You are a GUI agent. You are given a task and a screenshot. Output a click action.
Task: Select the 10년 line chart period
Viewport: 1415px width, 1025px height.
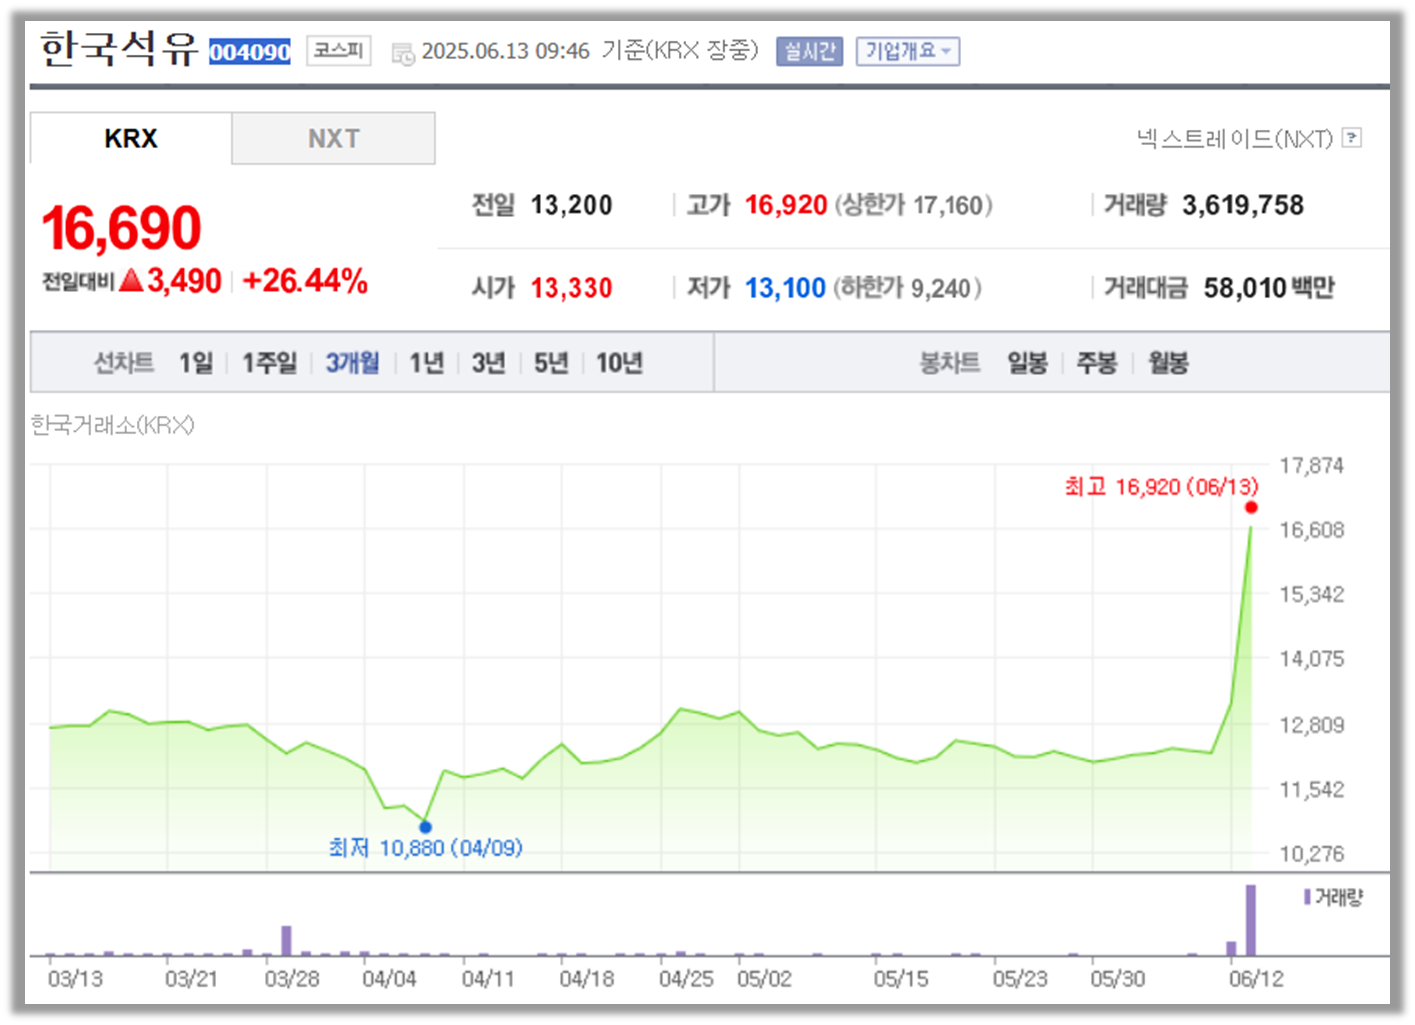point(619,362)
